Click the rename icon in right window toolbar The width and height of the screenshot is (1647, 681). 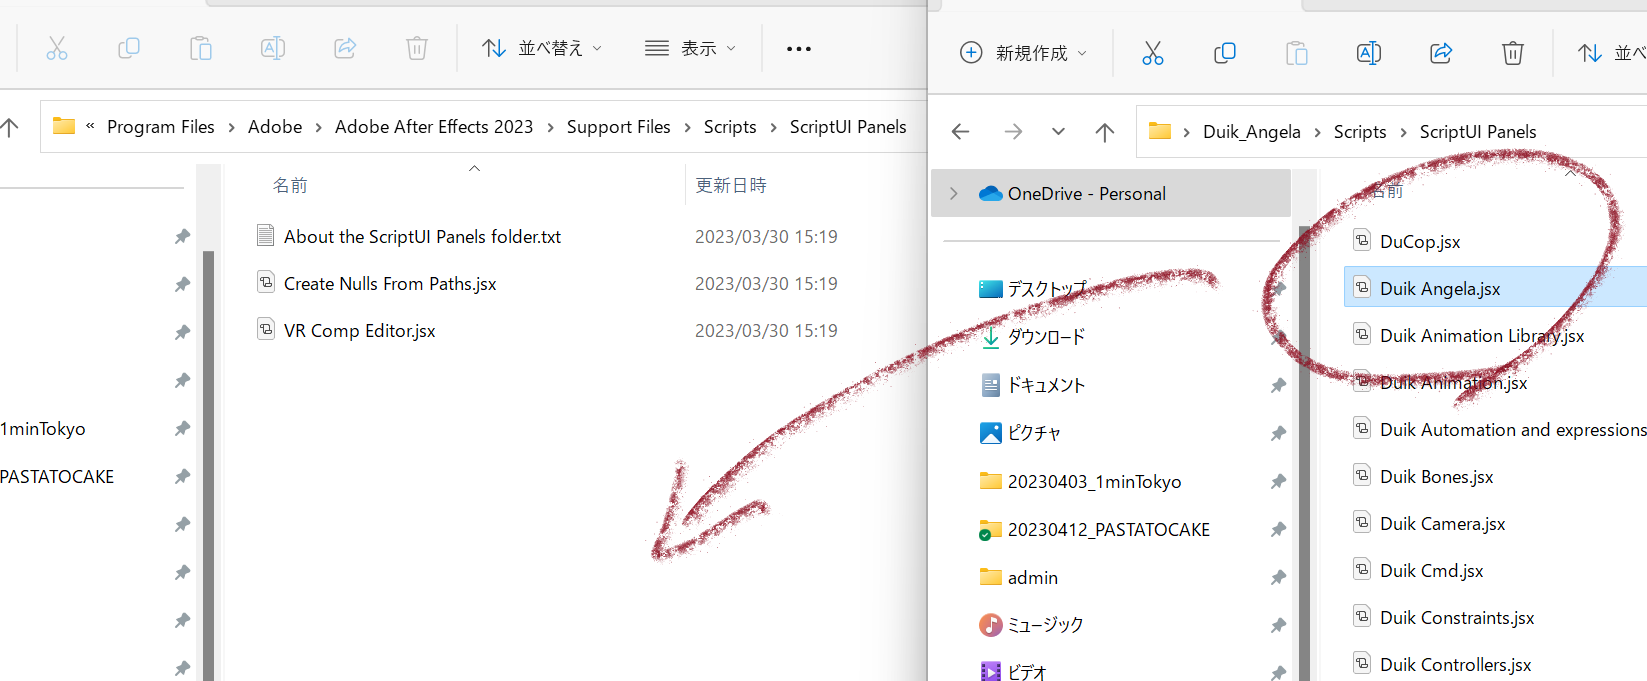(x=1368, y=53)
